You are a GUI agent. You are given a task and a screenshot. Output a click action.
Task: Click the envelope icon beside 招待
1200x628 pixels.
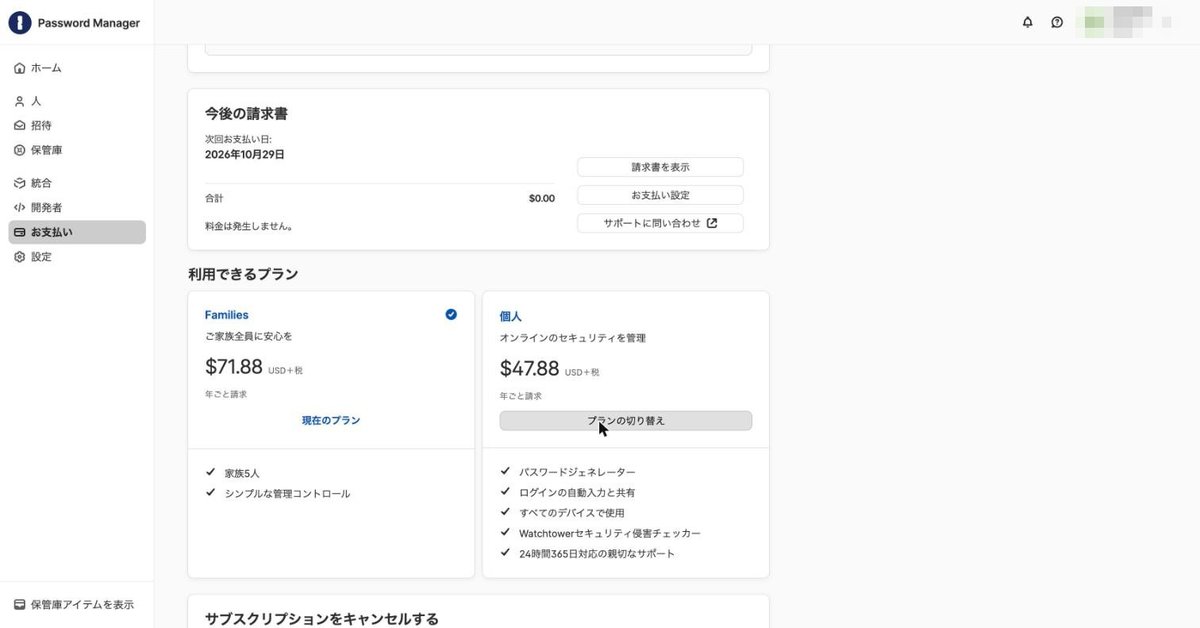[x=19, y=126]
